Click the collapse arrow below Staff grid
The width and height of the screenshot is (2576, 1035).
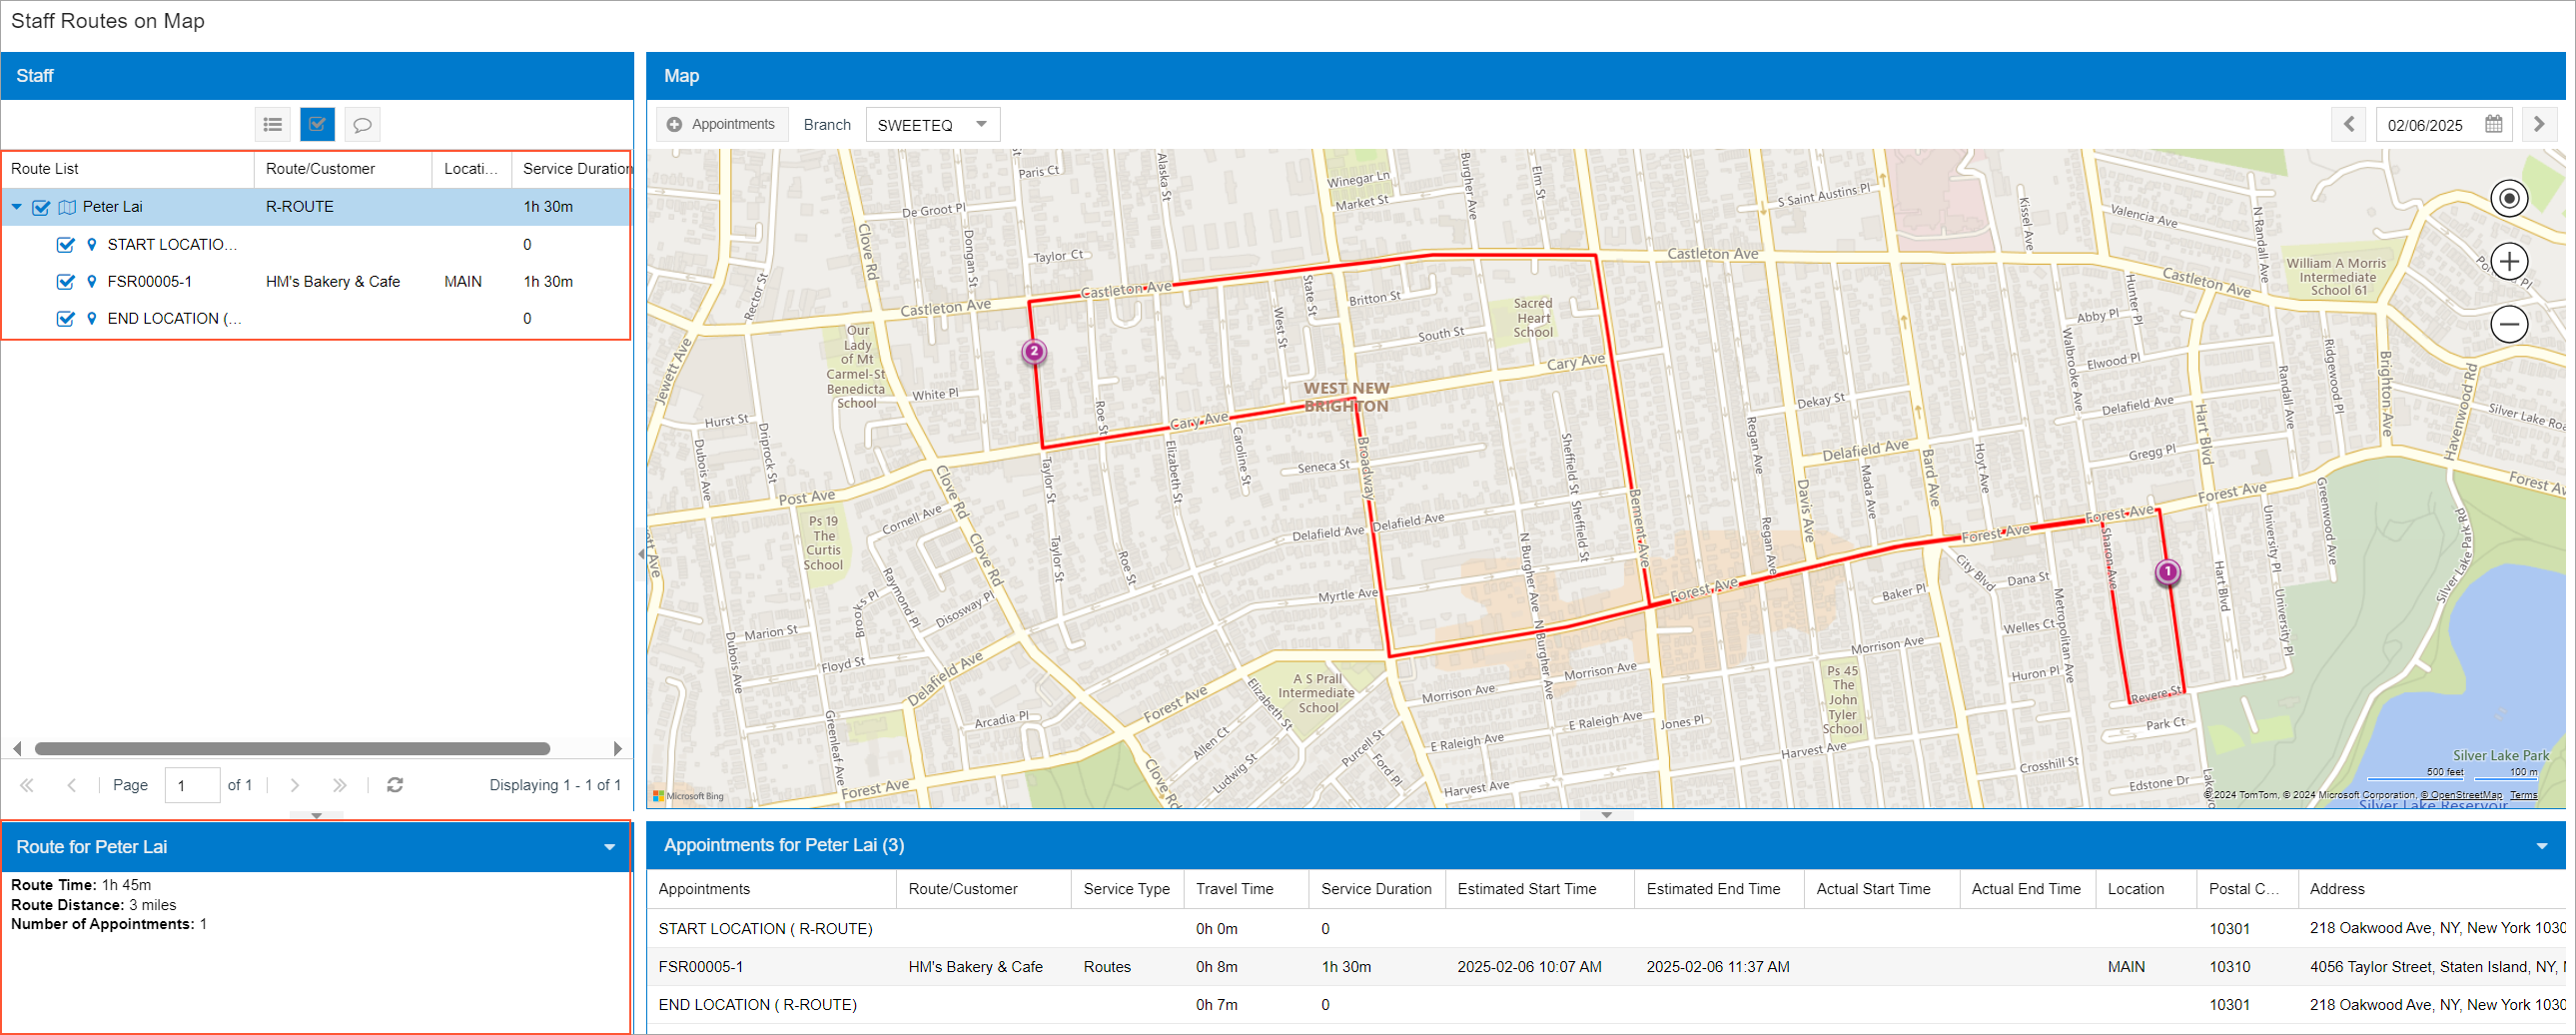[316, 816]
